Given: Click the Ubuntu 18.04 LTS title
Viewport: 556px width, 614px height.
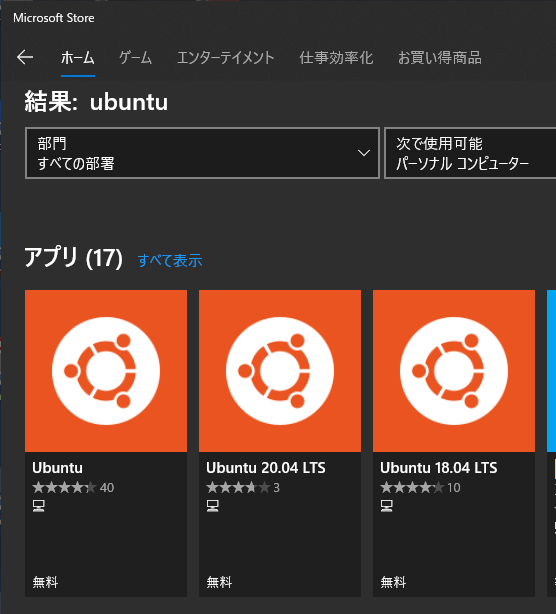Looking at the screenshot, I should (x=439, y=468).
